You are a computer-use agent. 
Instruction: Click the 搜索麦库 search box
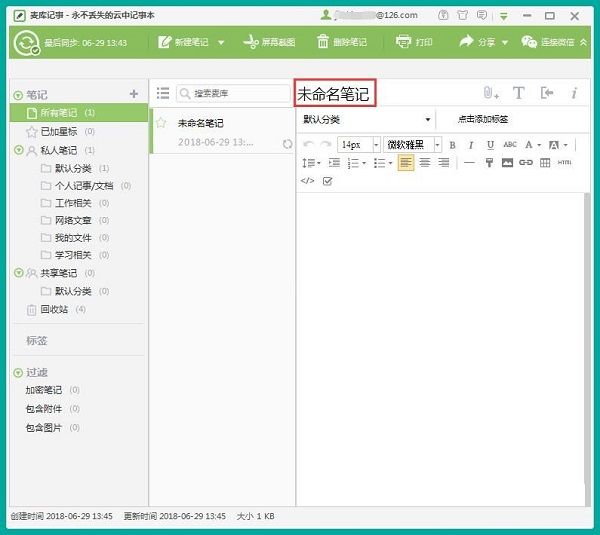click(x=233, y=93)
